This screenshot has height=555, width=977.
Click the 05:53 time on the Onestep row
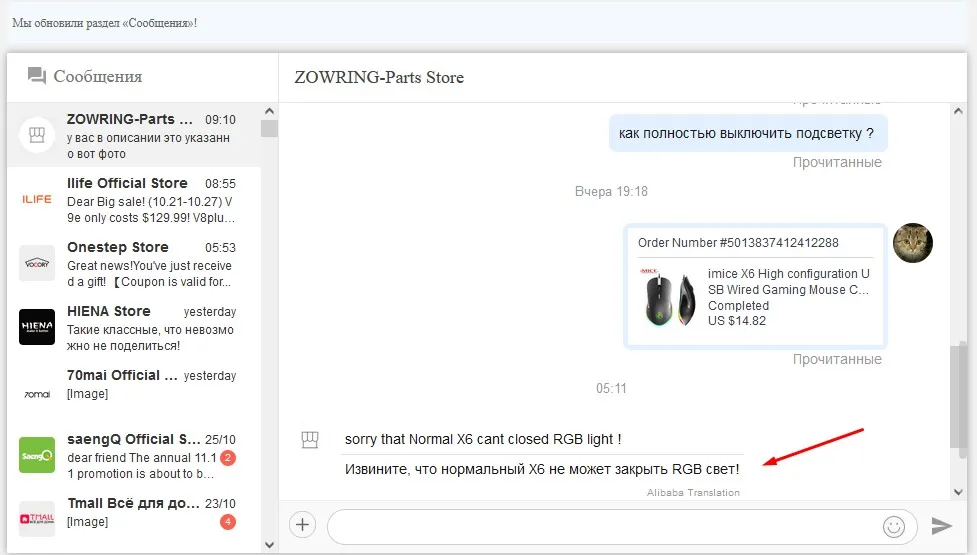pyautogui.click(x=221, y=248)
